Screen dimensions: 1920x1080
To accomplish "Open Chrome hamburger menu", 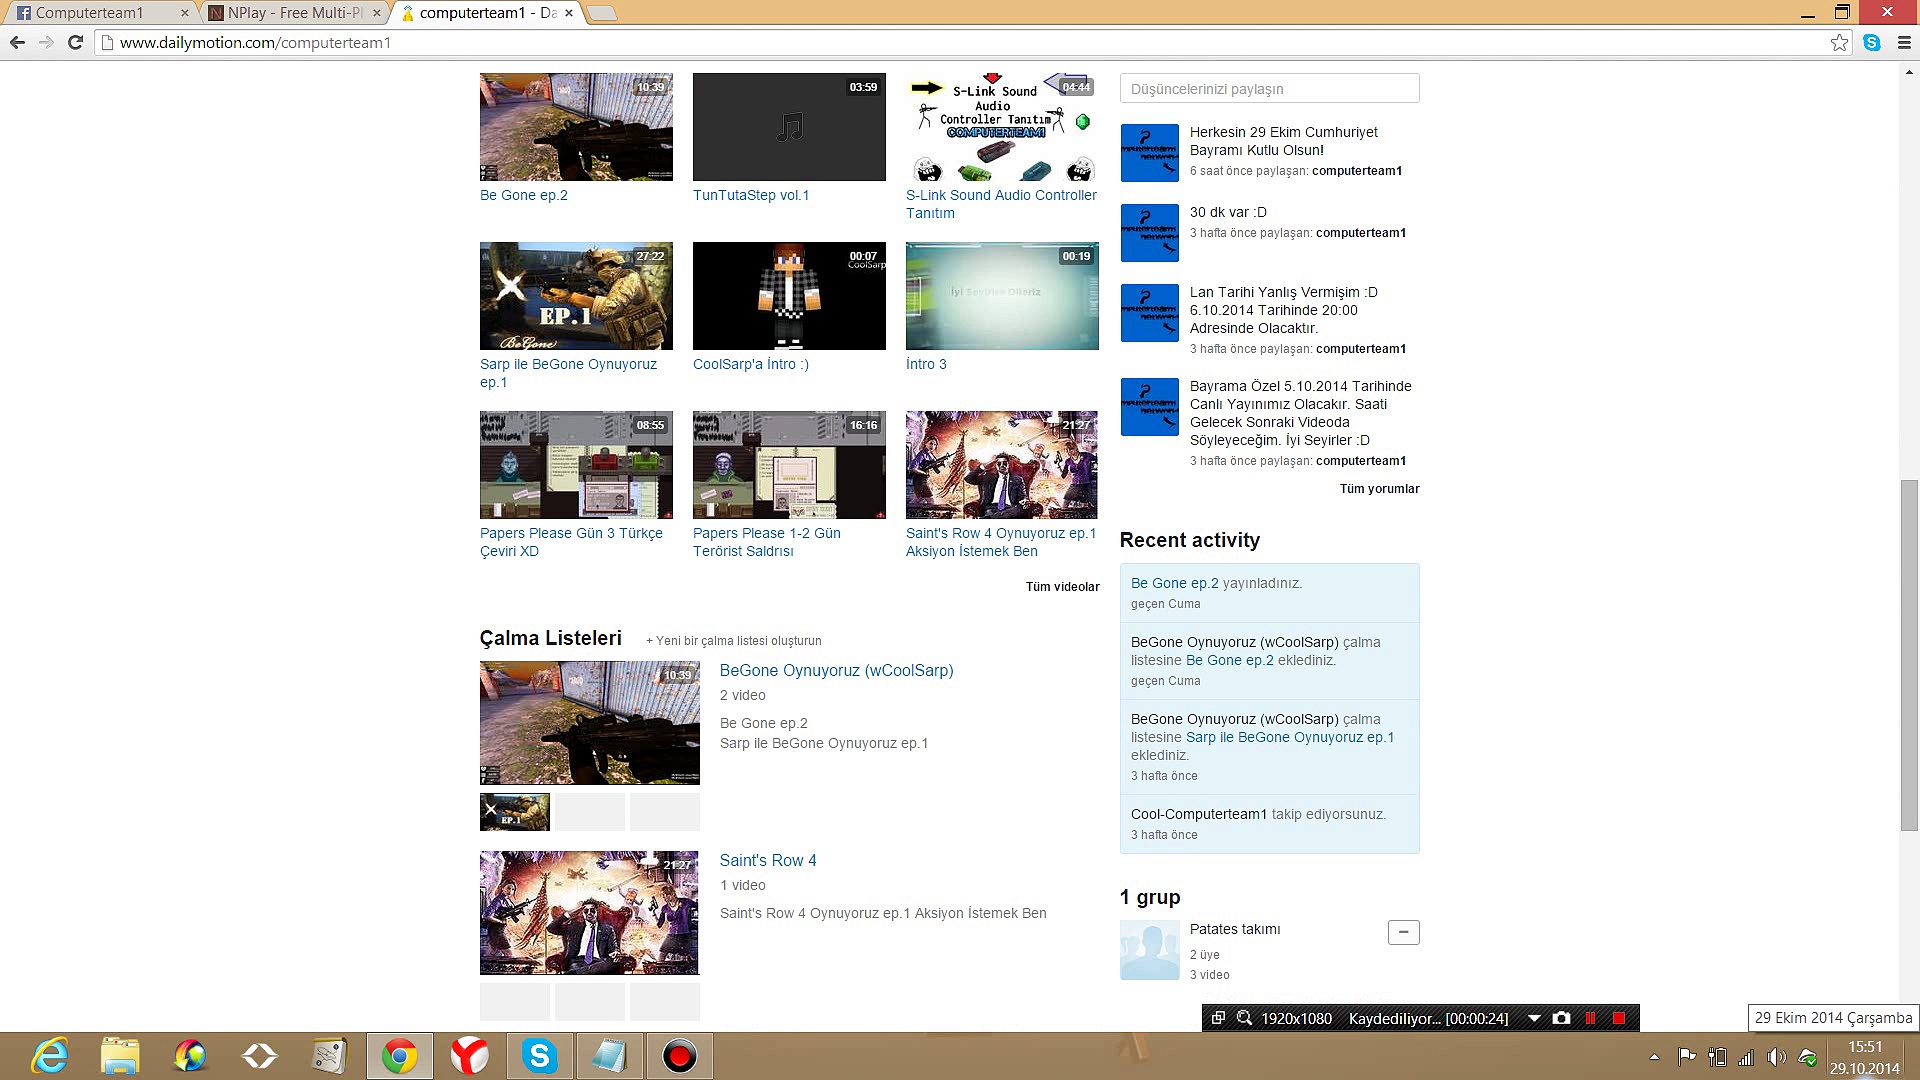I will click(1904, 42).
